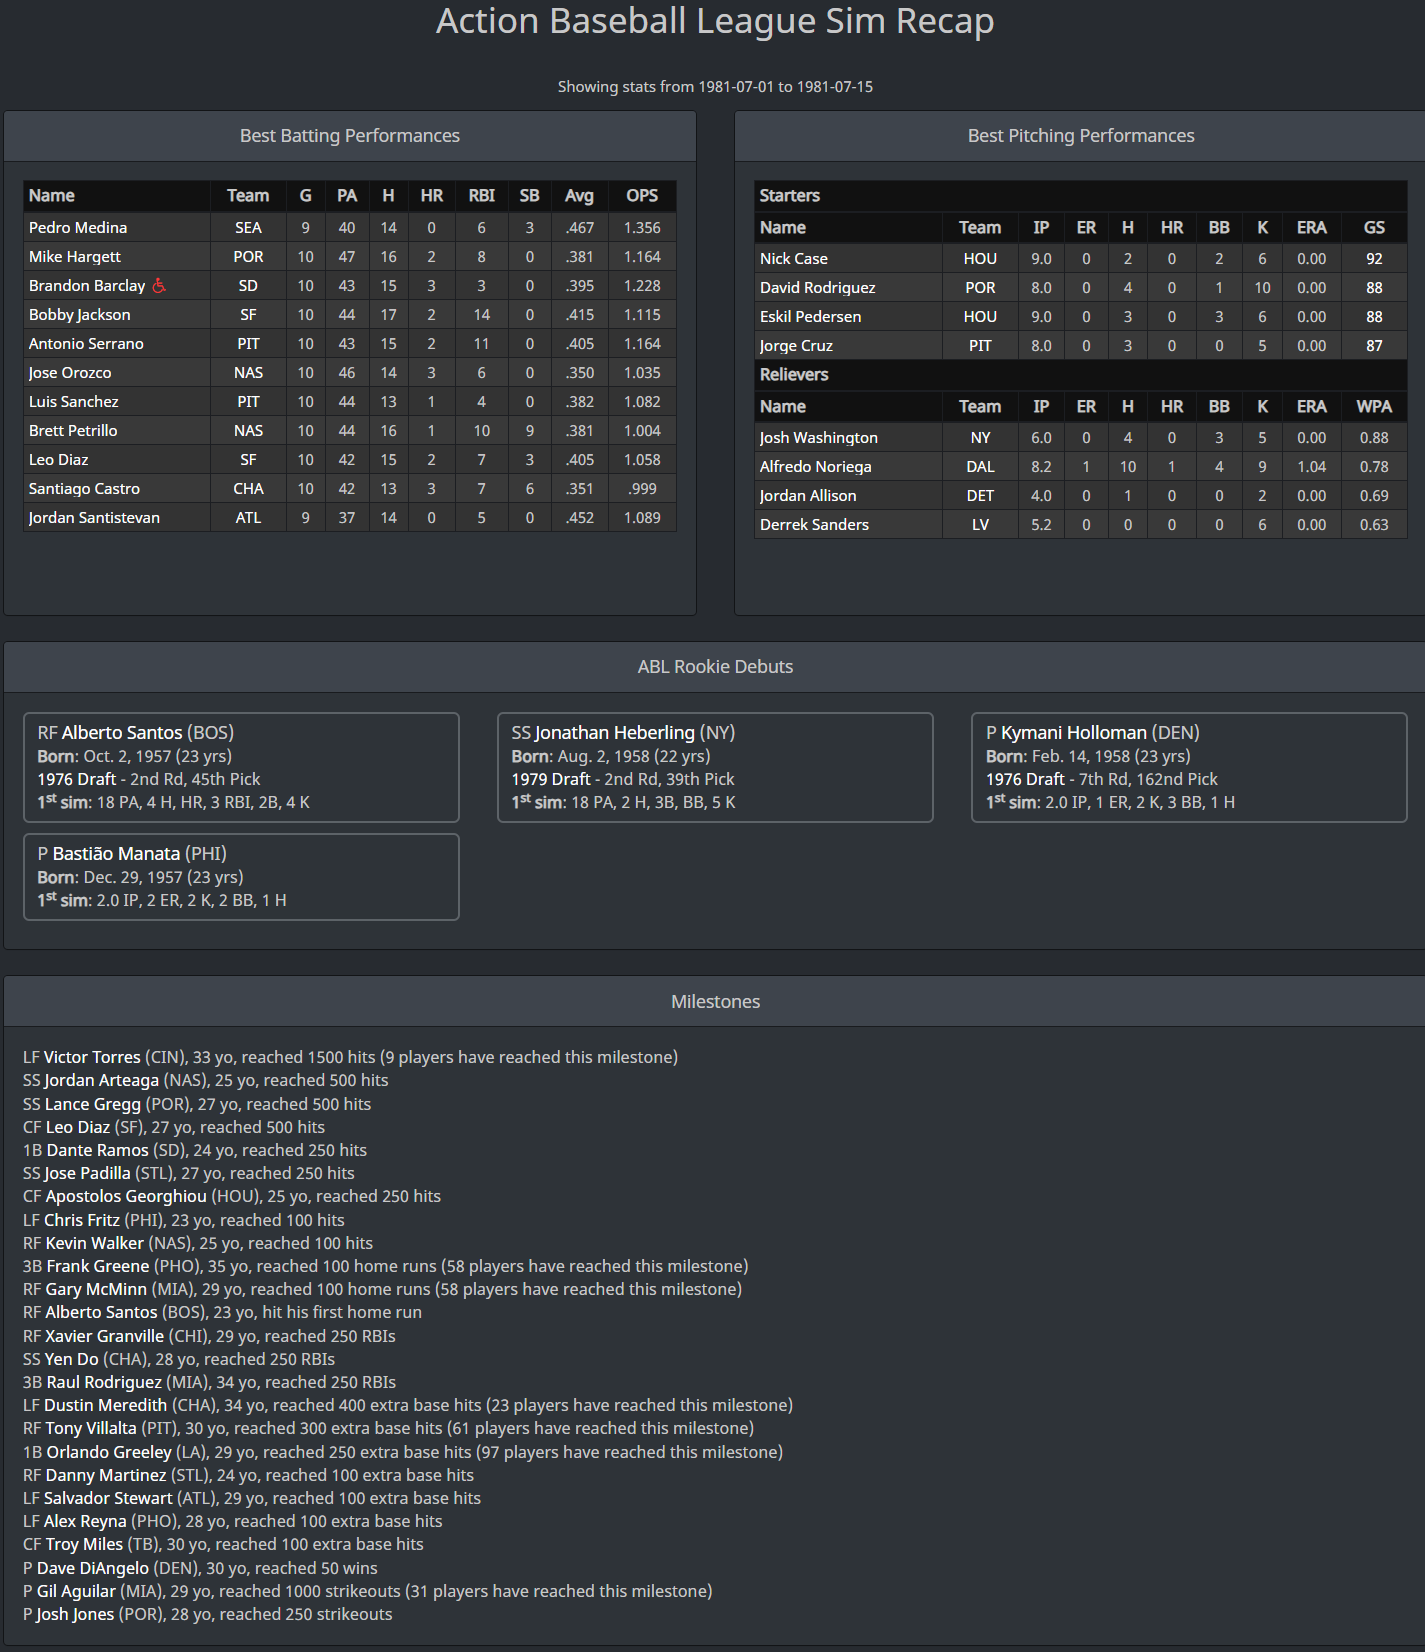Open Nick Case's player profile

click(793, 259)
